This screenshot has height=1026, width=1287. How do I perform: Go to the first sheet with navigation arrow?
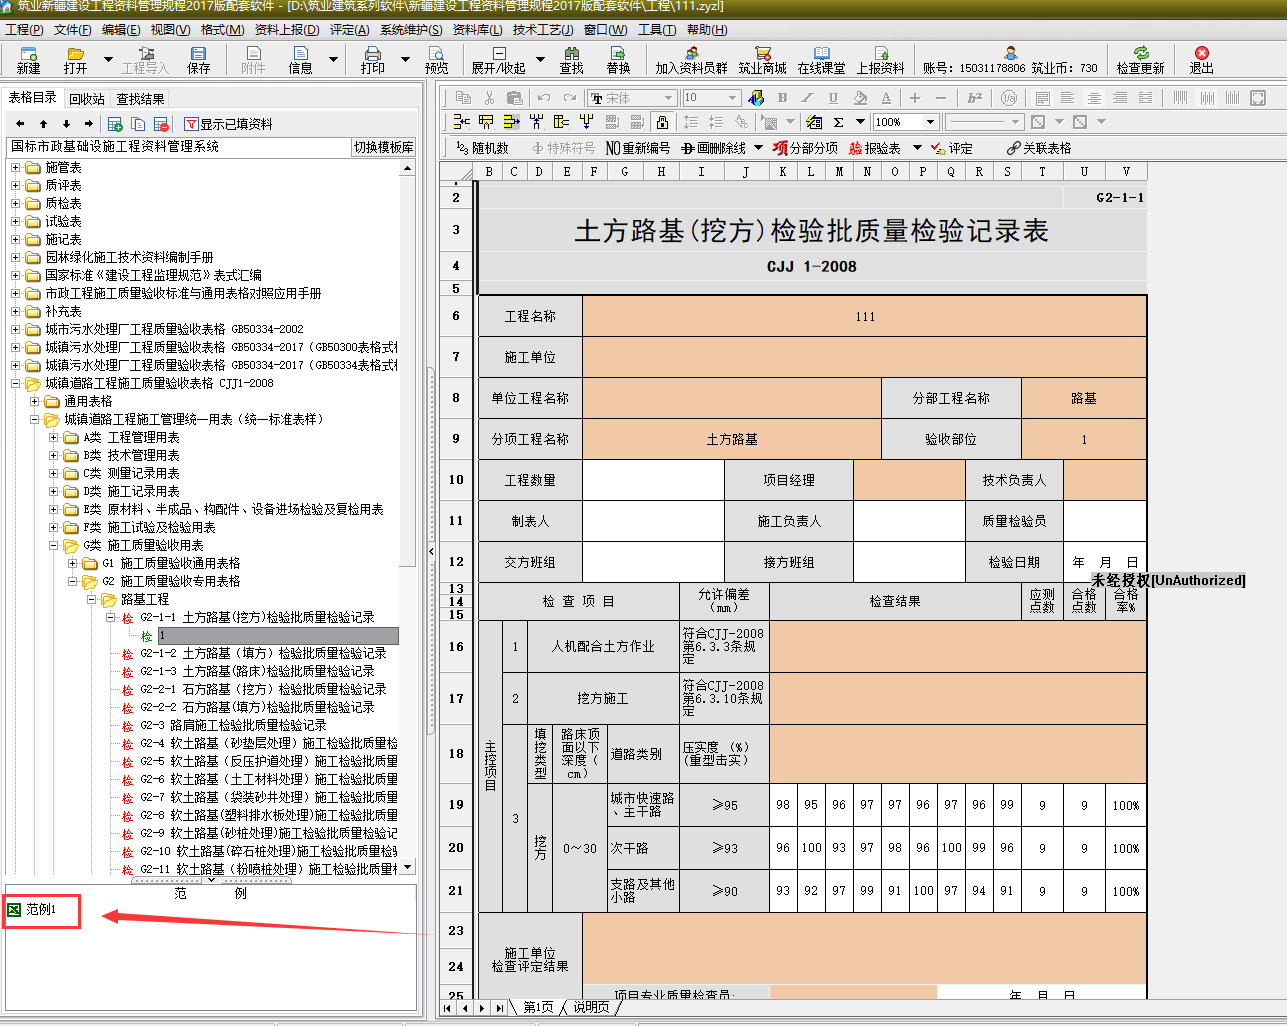448,1008
